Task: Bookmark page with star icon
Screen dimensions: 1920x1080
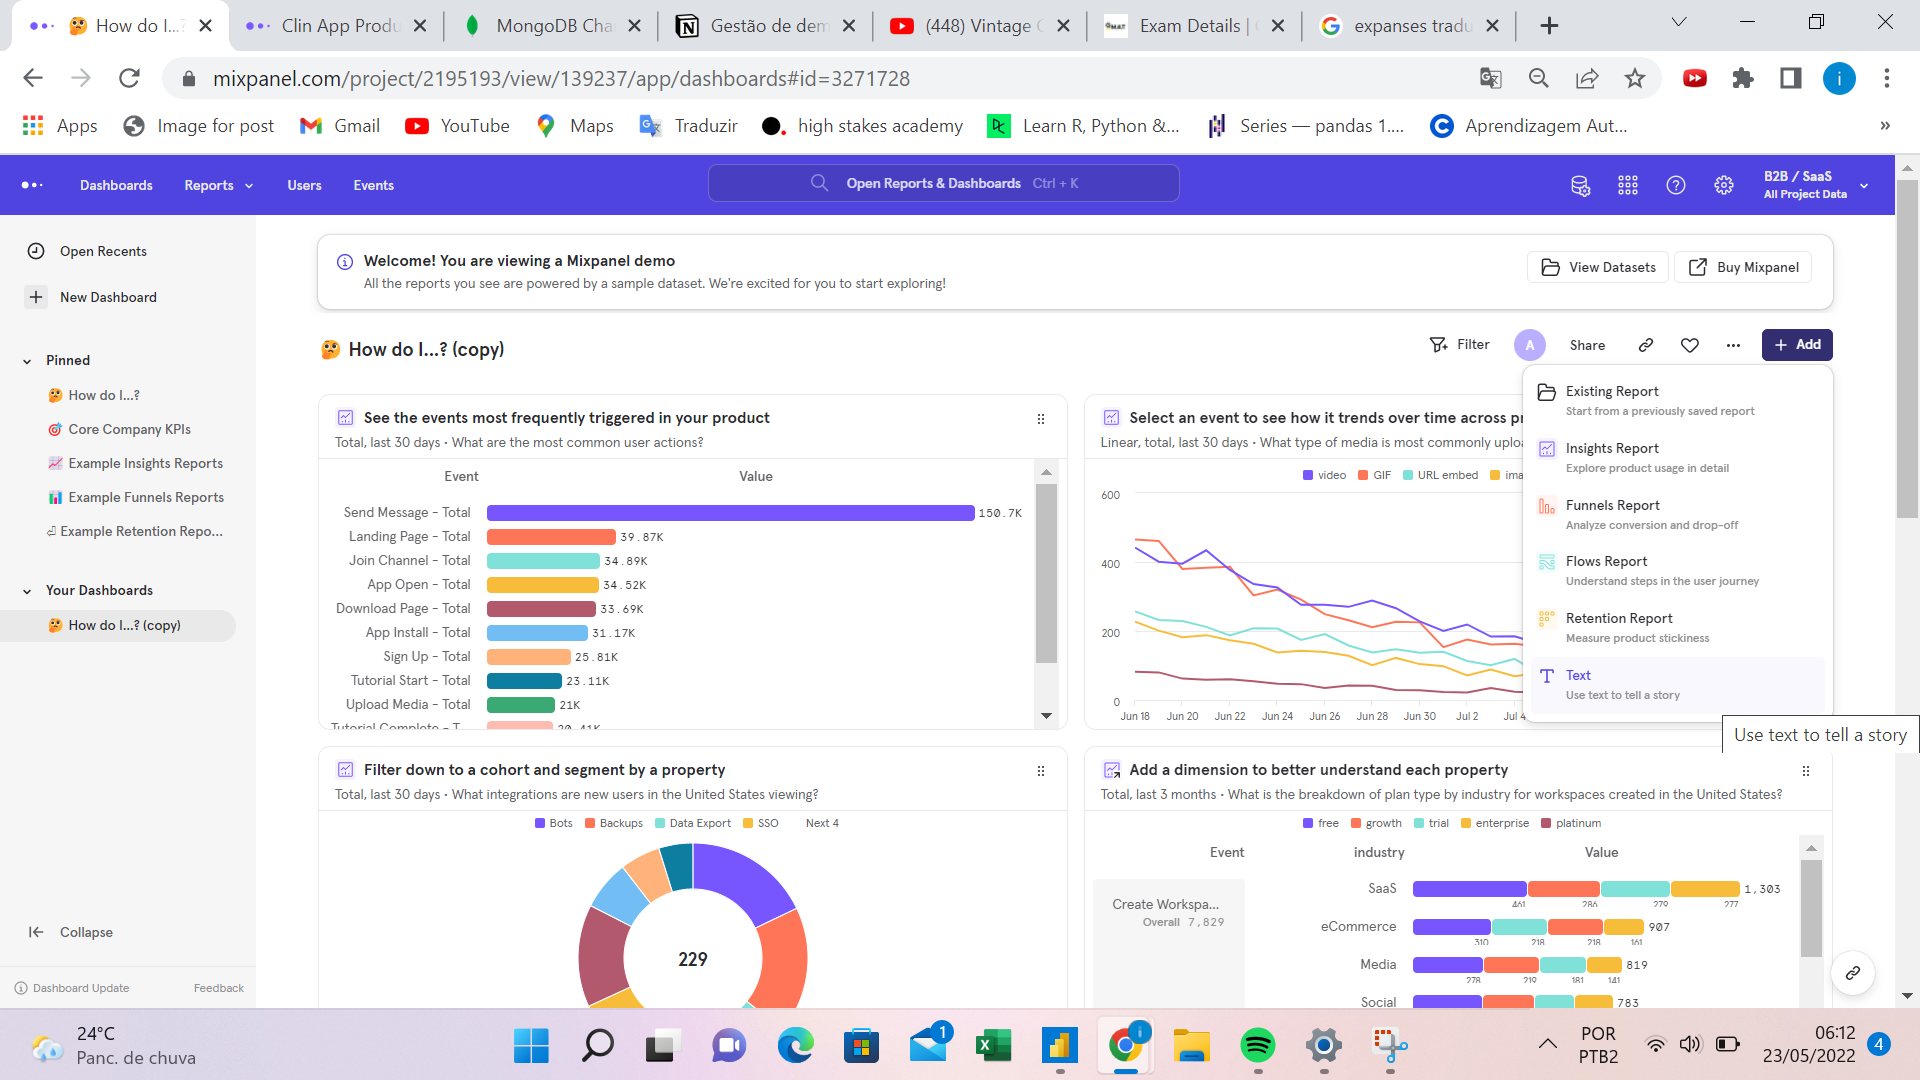Action: click(1635, 78)
